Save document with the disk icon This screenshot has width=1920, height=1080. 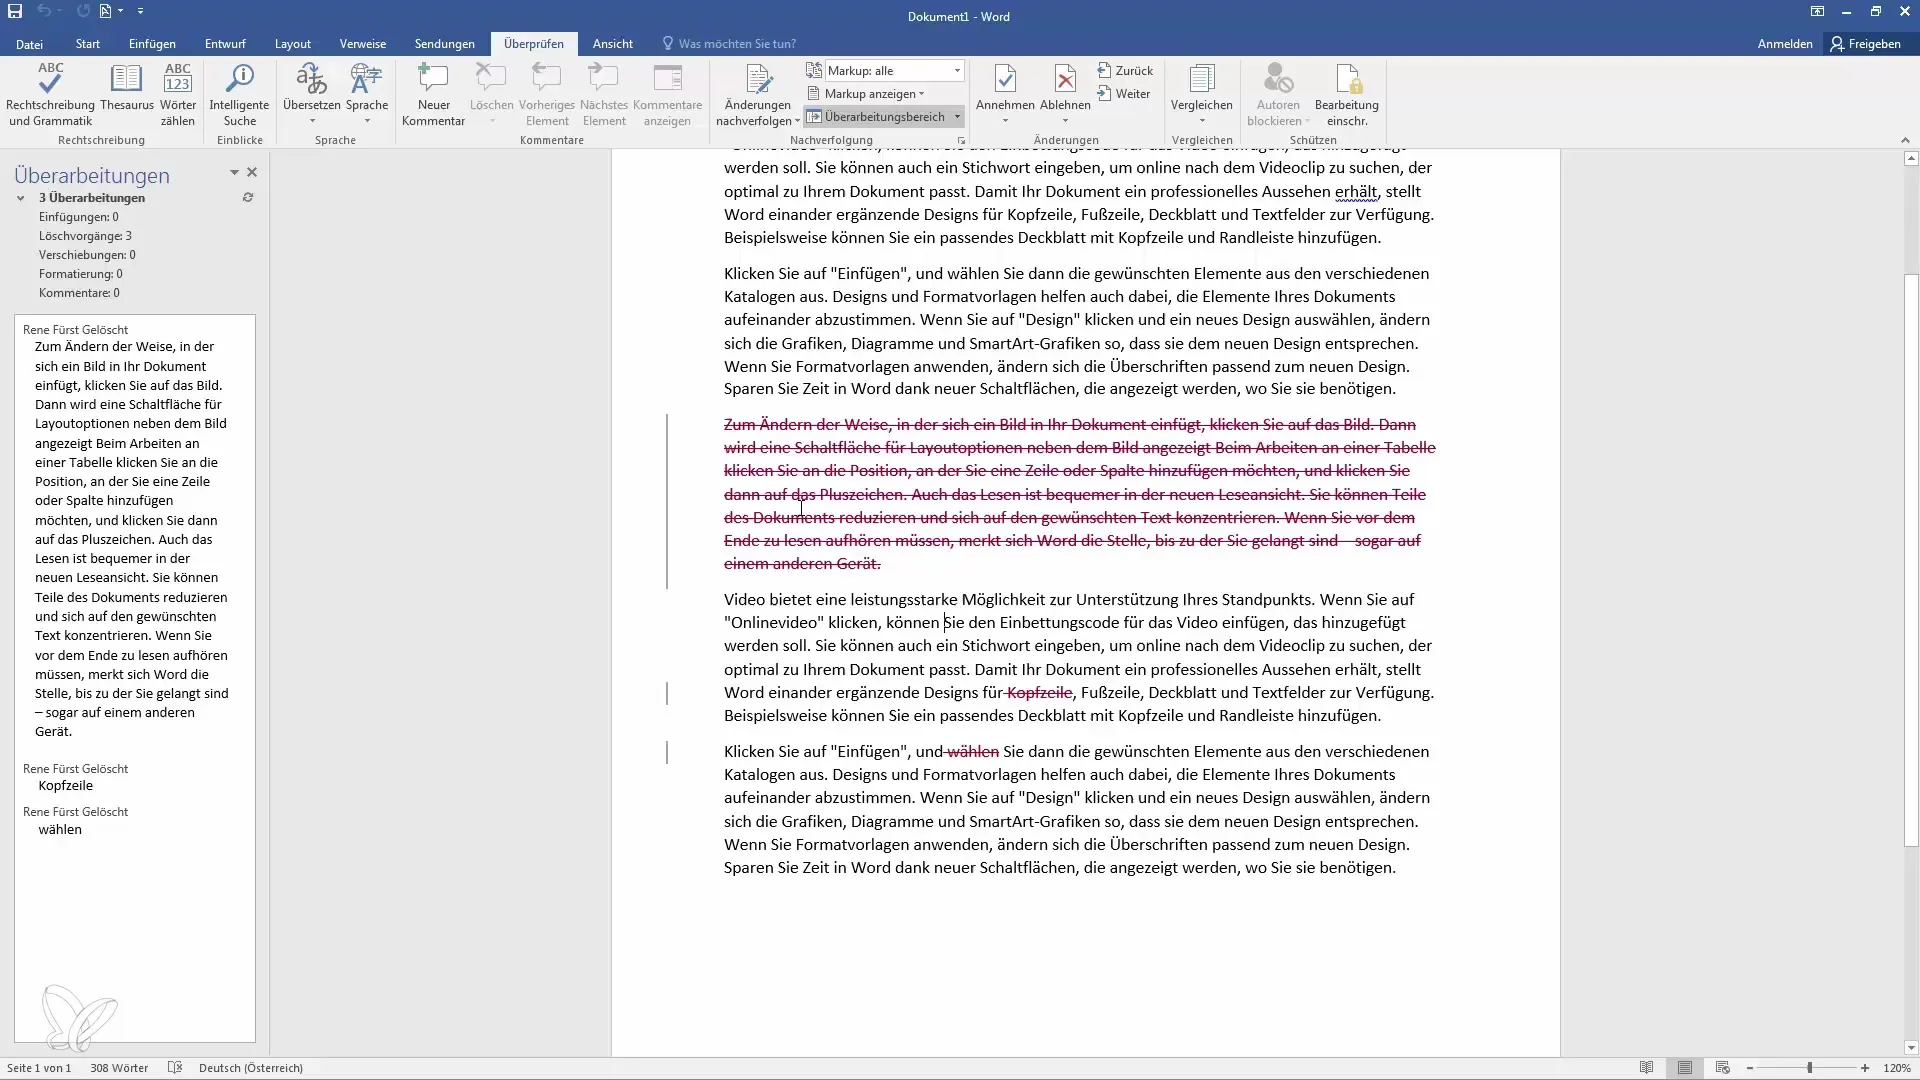[15, 11]
